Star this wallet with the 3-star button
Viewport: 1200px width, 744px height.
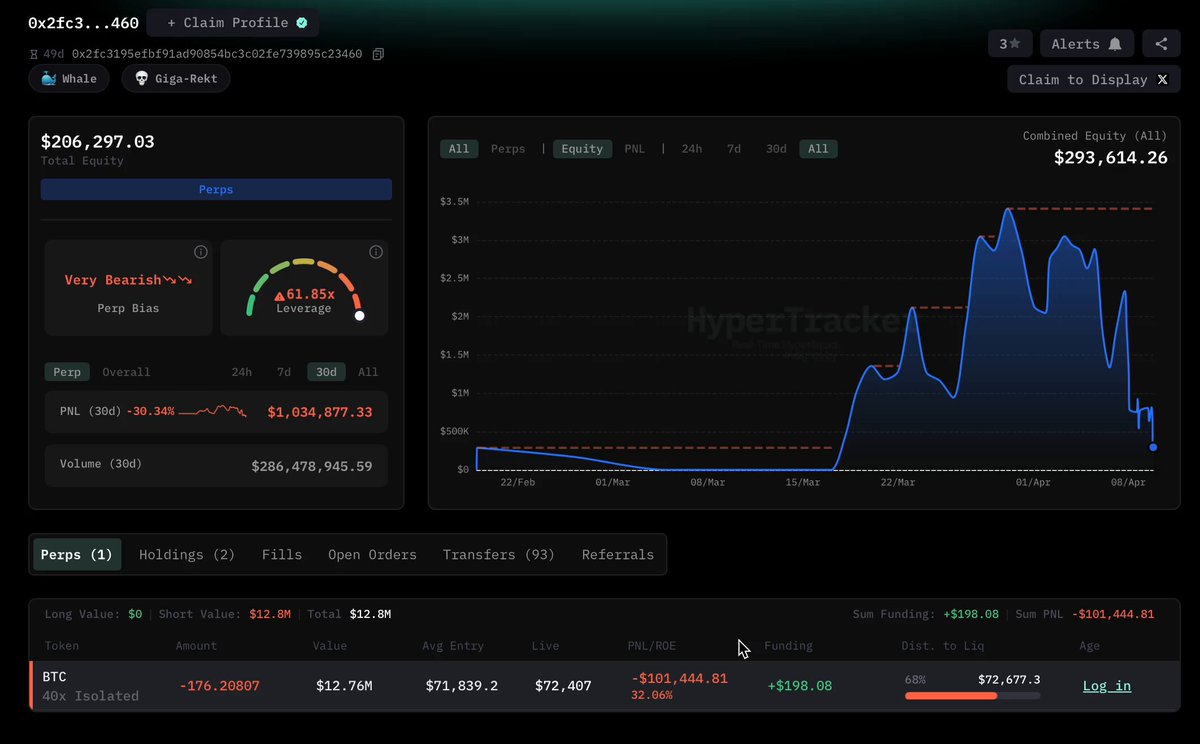click(1010, 44)
